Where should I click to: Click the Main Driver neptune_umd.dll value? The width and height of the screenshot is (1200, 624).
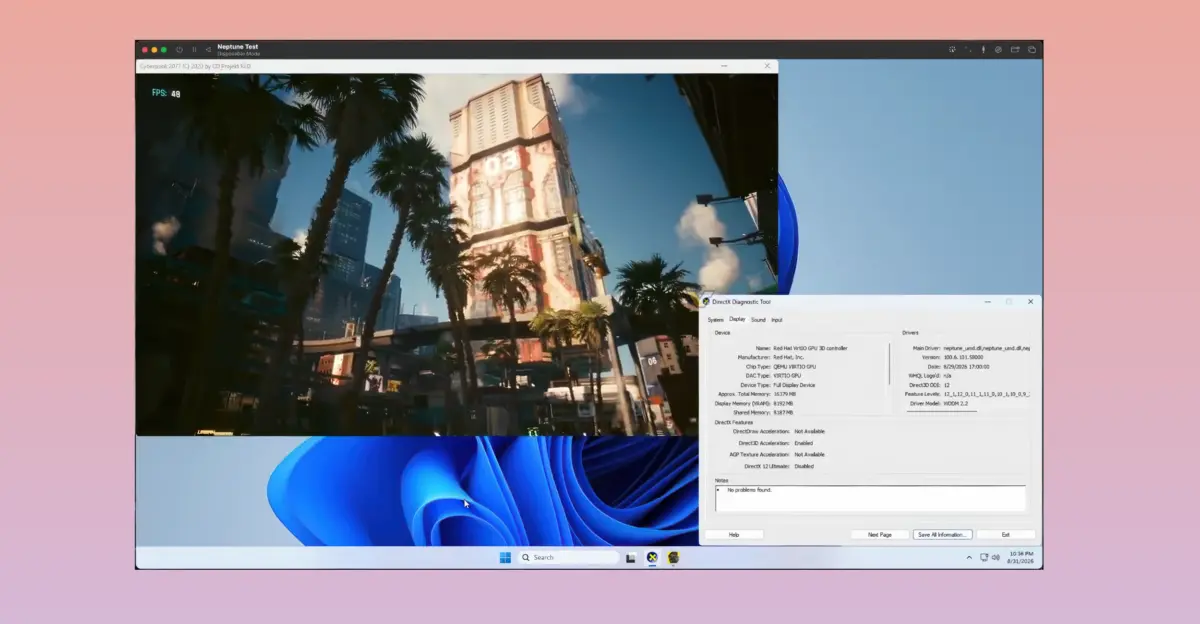click(986, 348)
